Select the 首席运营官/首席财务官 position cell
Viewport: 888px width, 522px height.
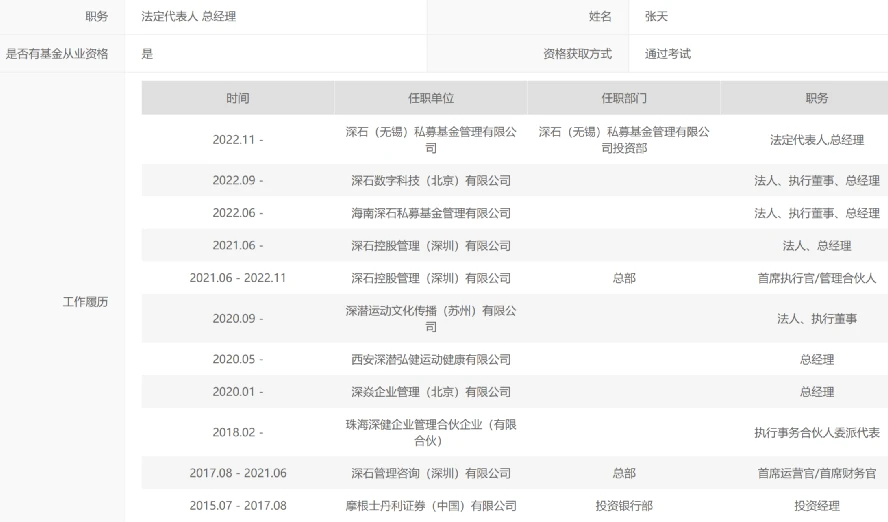coord(816,473)
